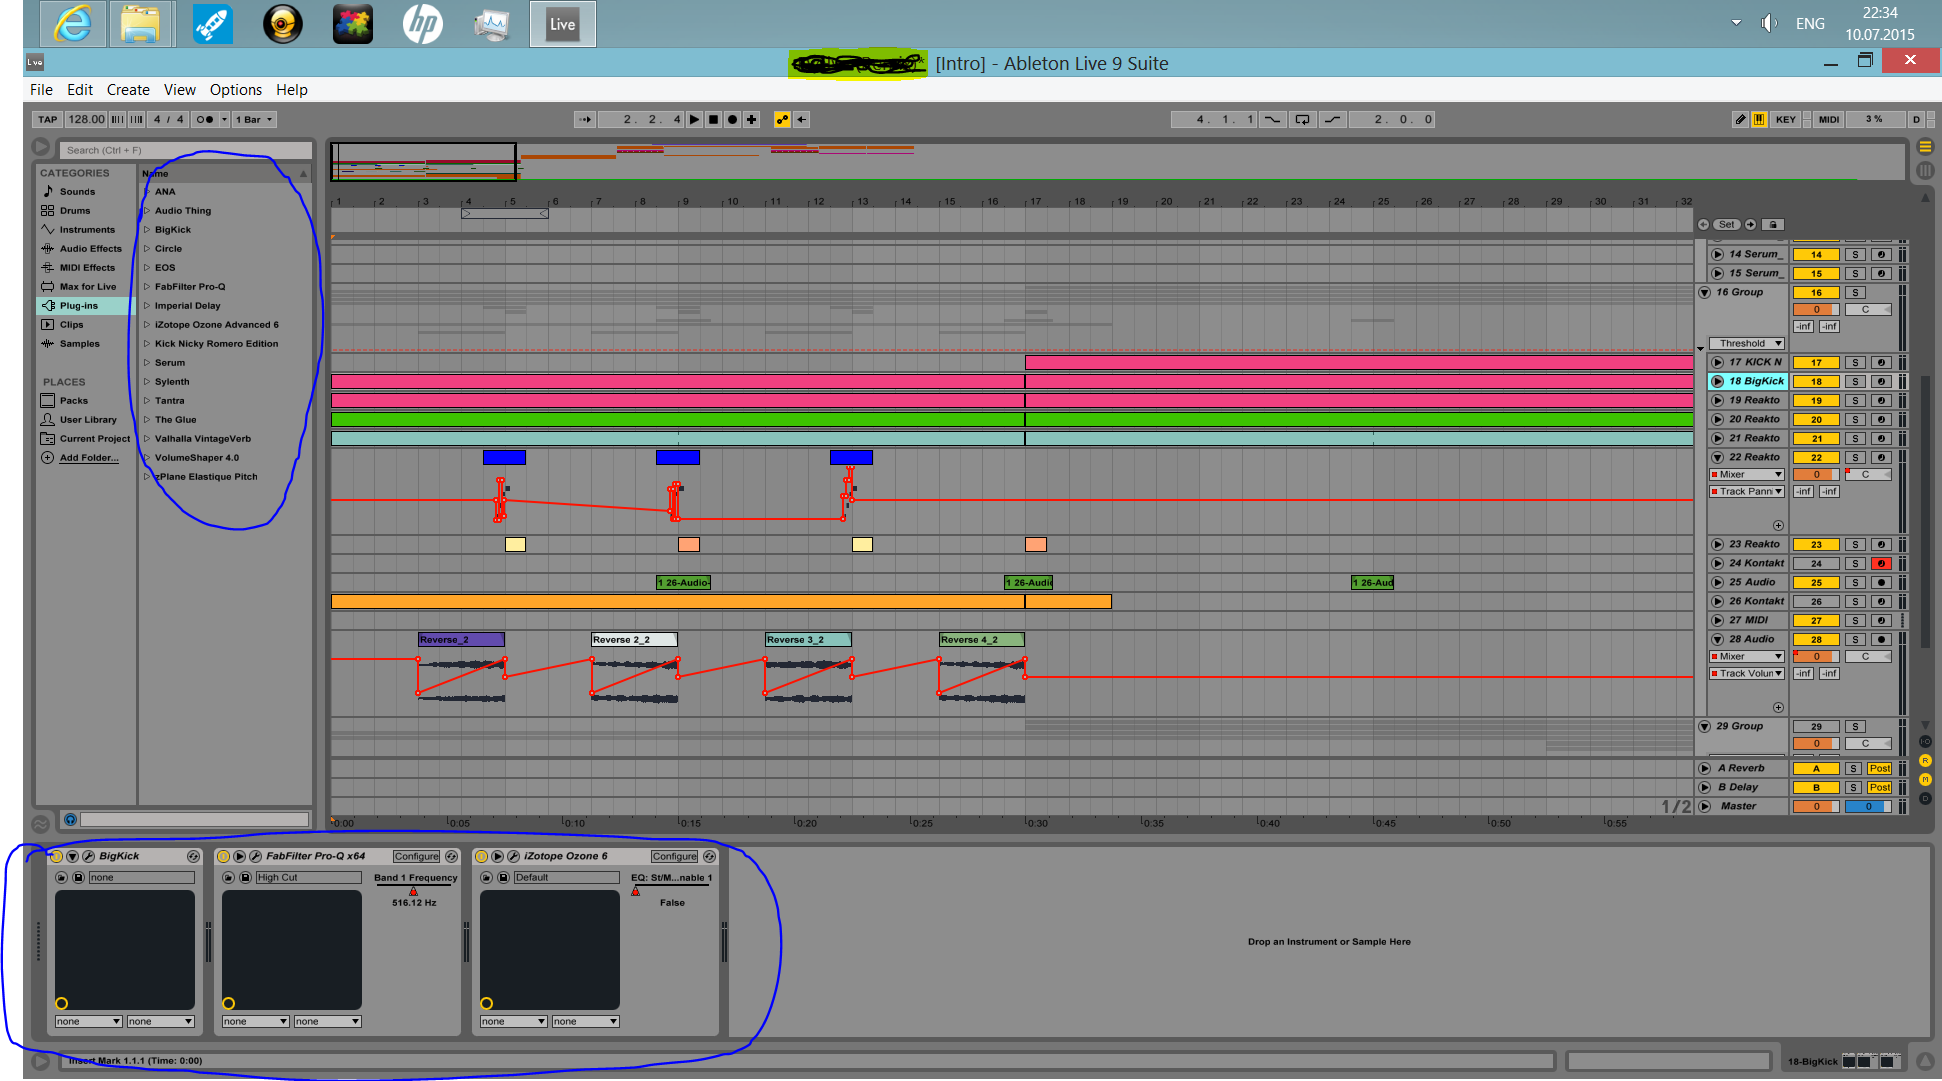
Task: Arm the 25 Audio track for recording
Action: coord(1881,582)
